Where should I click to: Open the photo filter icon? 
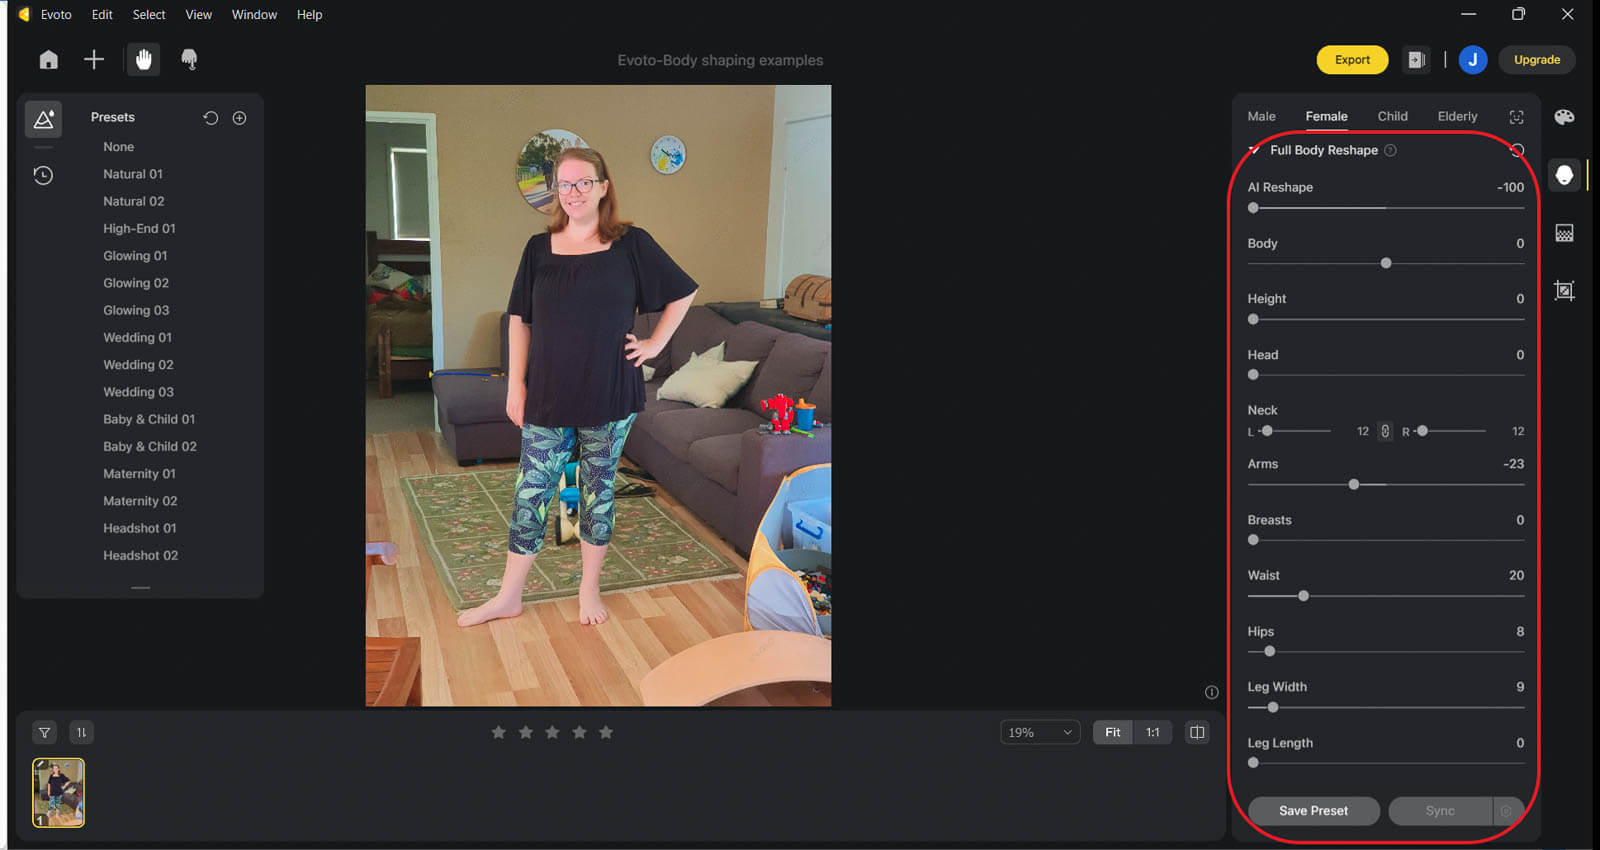click(x=45, y=733)
